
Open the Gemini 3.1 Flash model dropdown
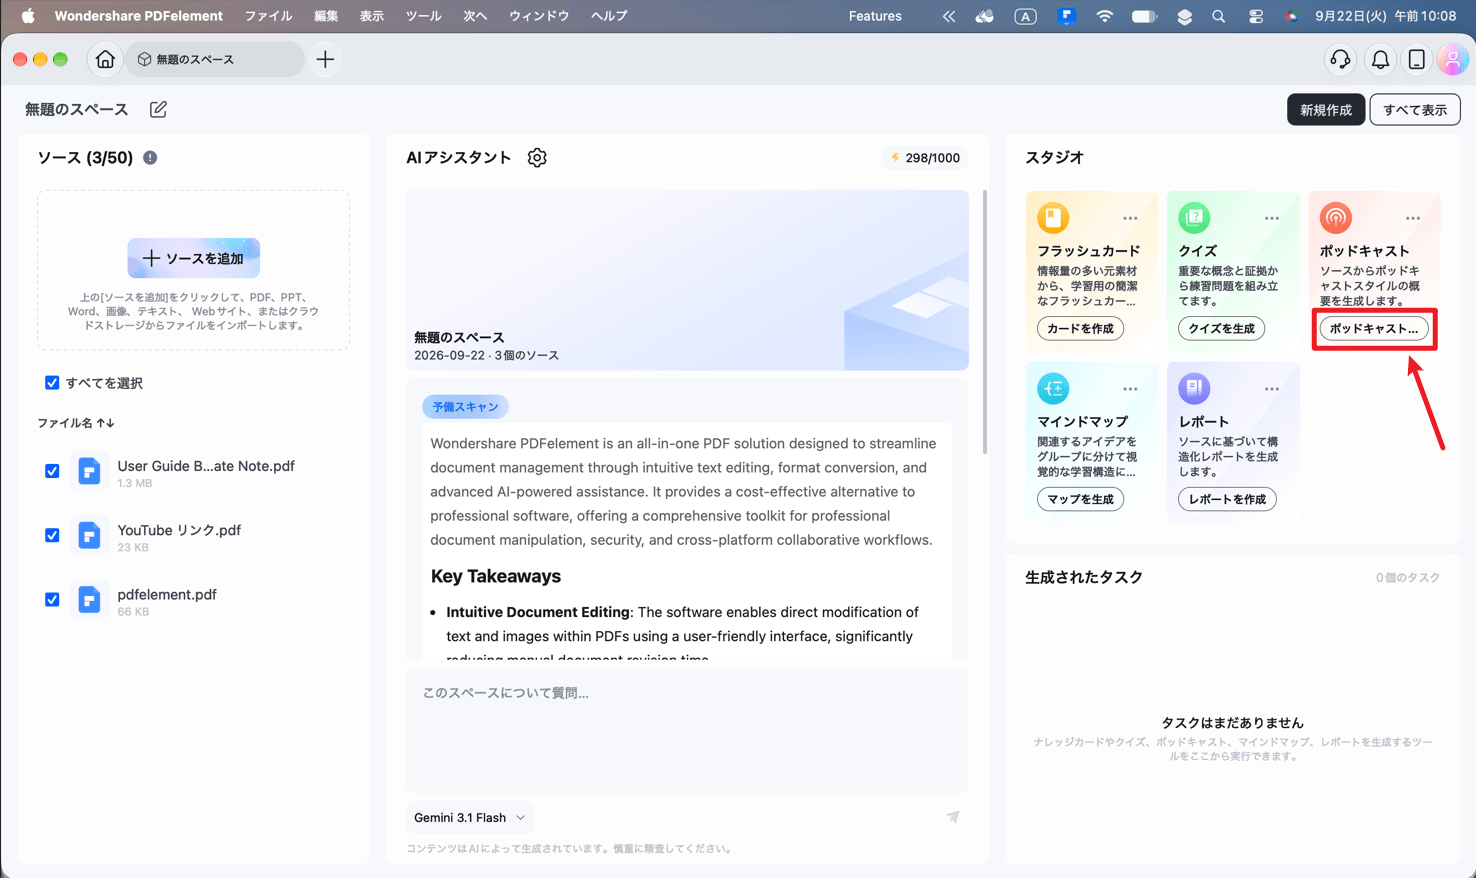coord(469,817)
